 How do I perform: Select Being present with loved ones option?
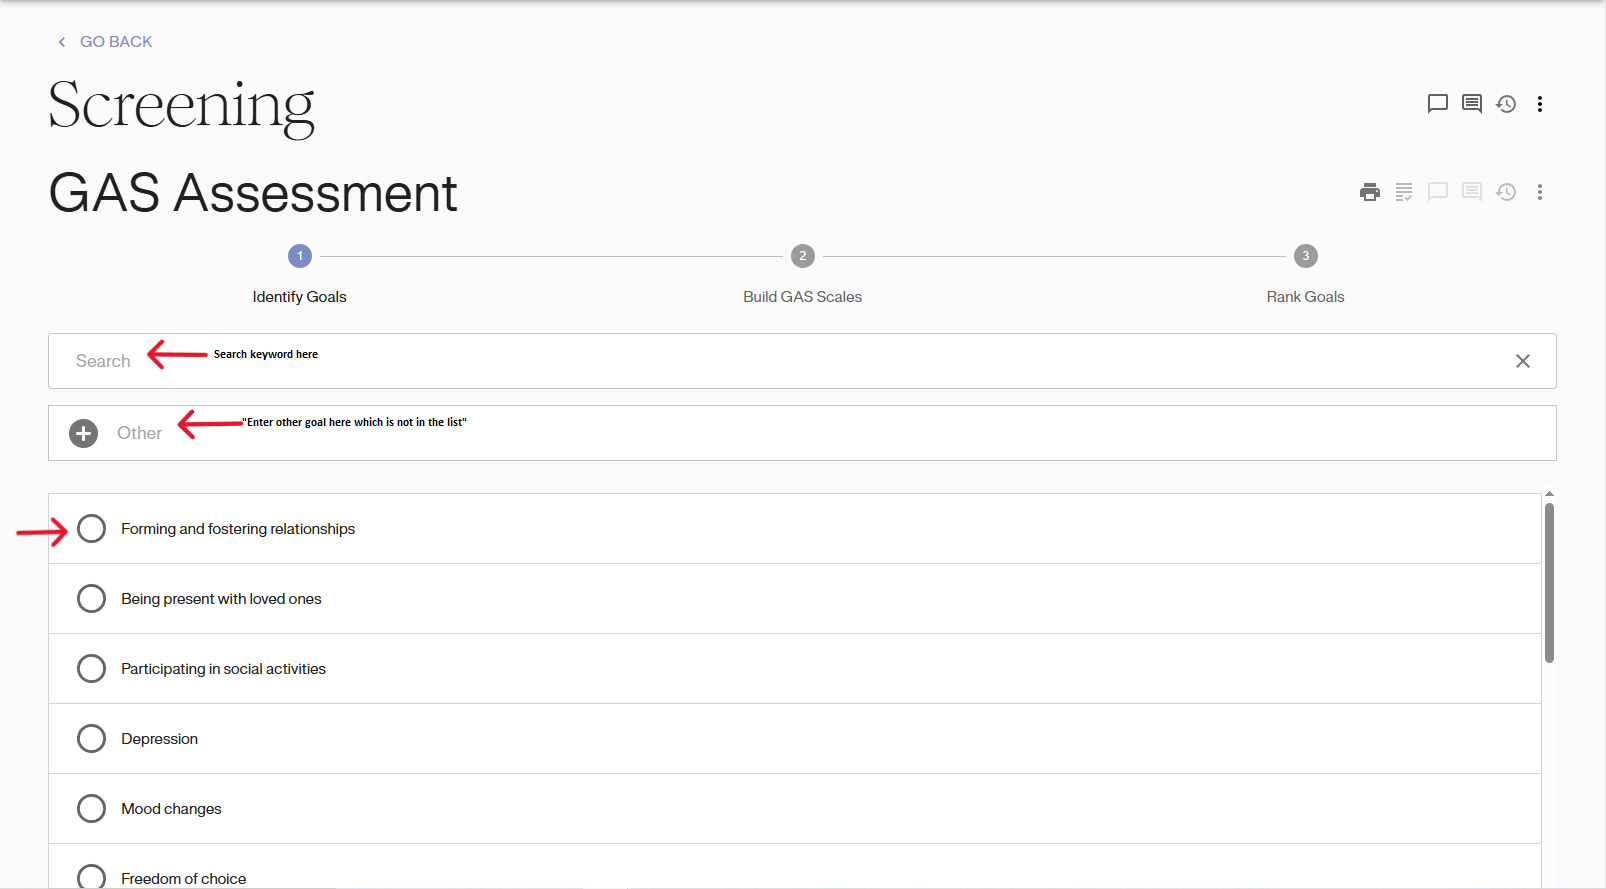pyautogui.click(x=91, y=599)
